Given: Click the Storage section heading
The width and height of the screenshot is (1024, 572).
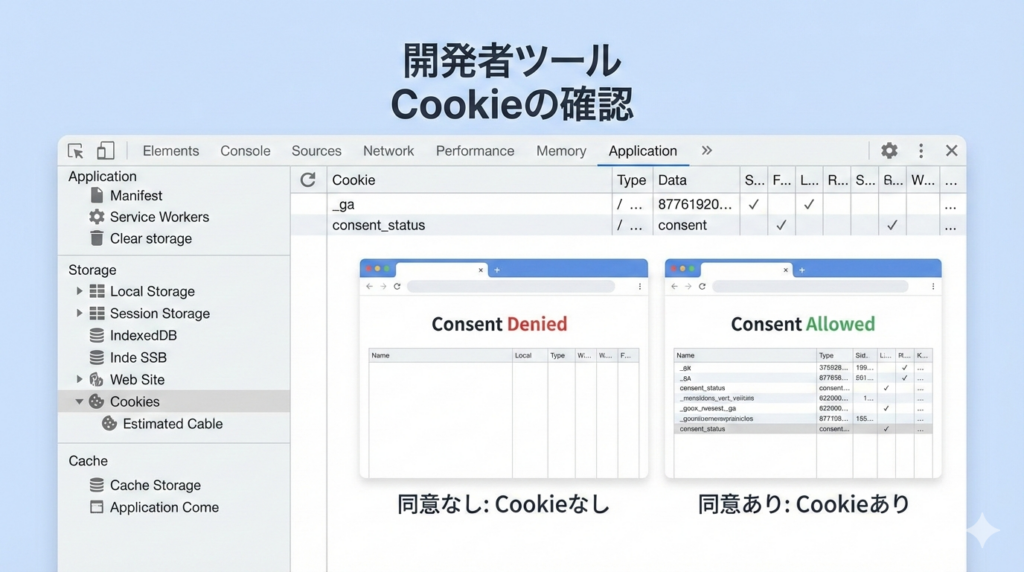Looking at the screenshot, I should (x=92, y=270).
